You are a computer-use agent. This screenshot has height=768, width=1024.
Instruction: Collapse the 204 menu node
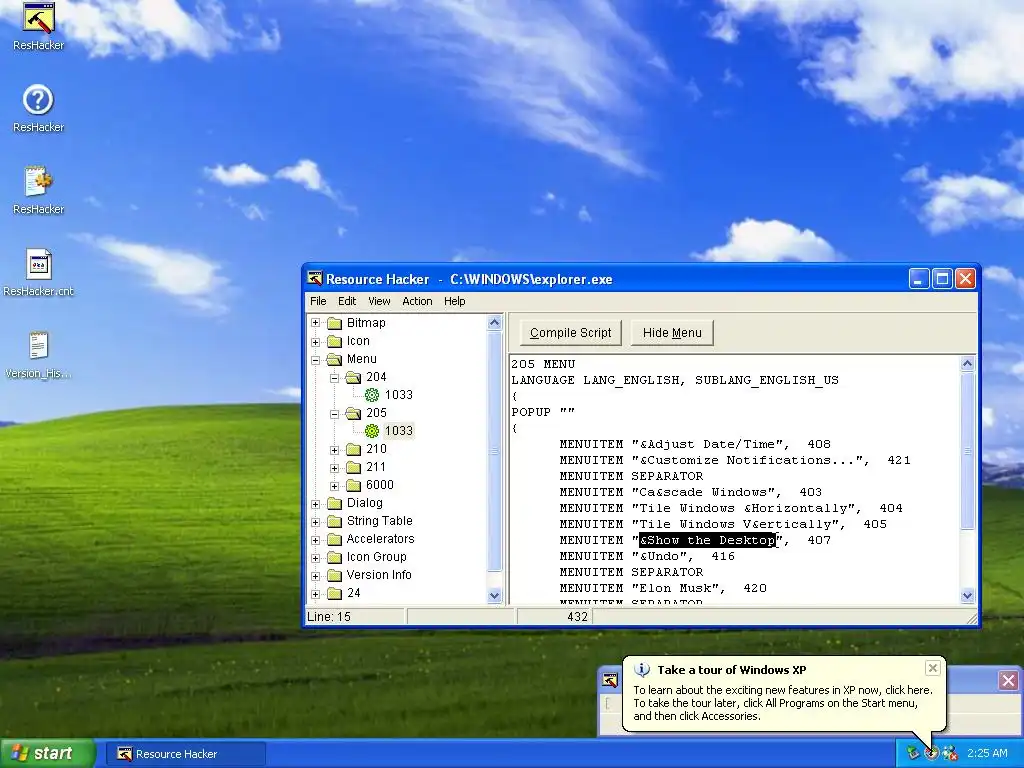click(334, 377)
